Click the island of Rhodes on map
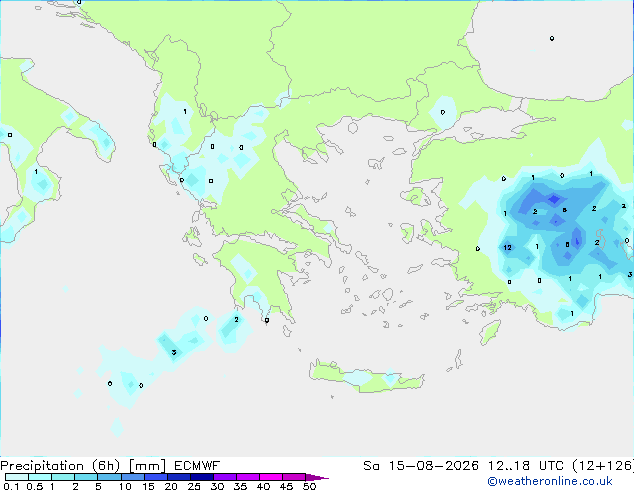Screen dimensions: 634x490 click(x=490, y=332)
